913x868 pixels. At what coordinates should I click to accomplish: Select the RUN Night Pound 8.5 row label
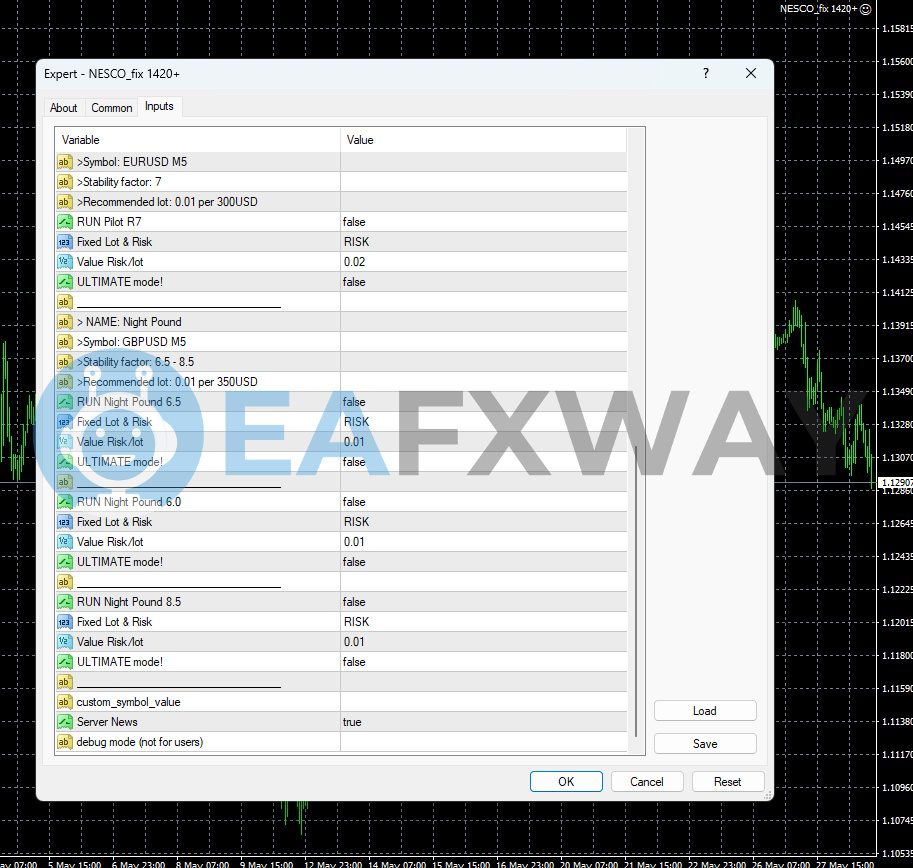(129, 602)
